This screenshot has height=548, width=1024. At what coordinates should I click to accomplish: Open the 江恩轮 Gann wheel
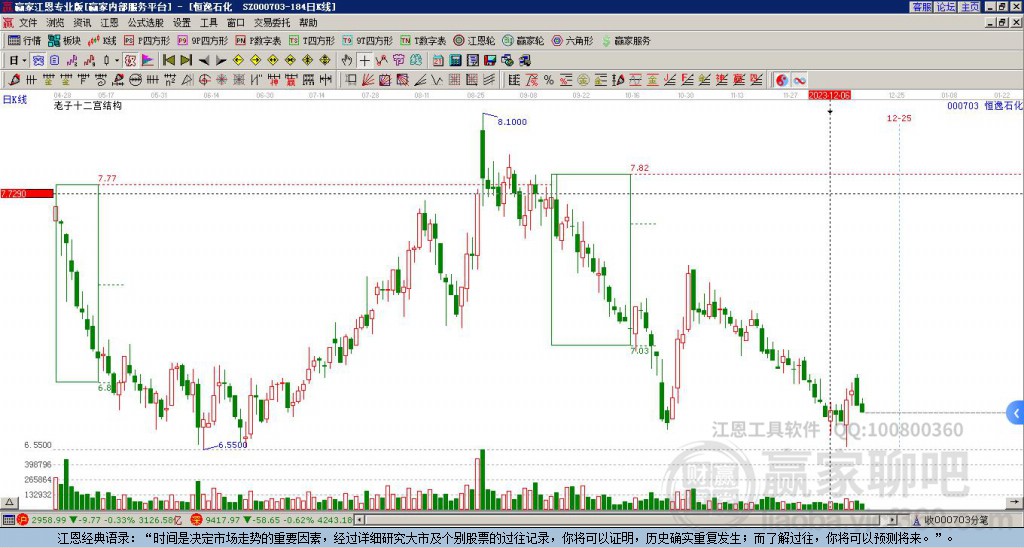tap(474, 40)
